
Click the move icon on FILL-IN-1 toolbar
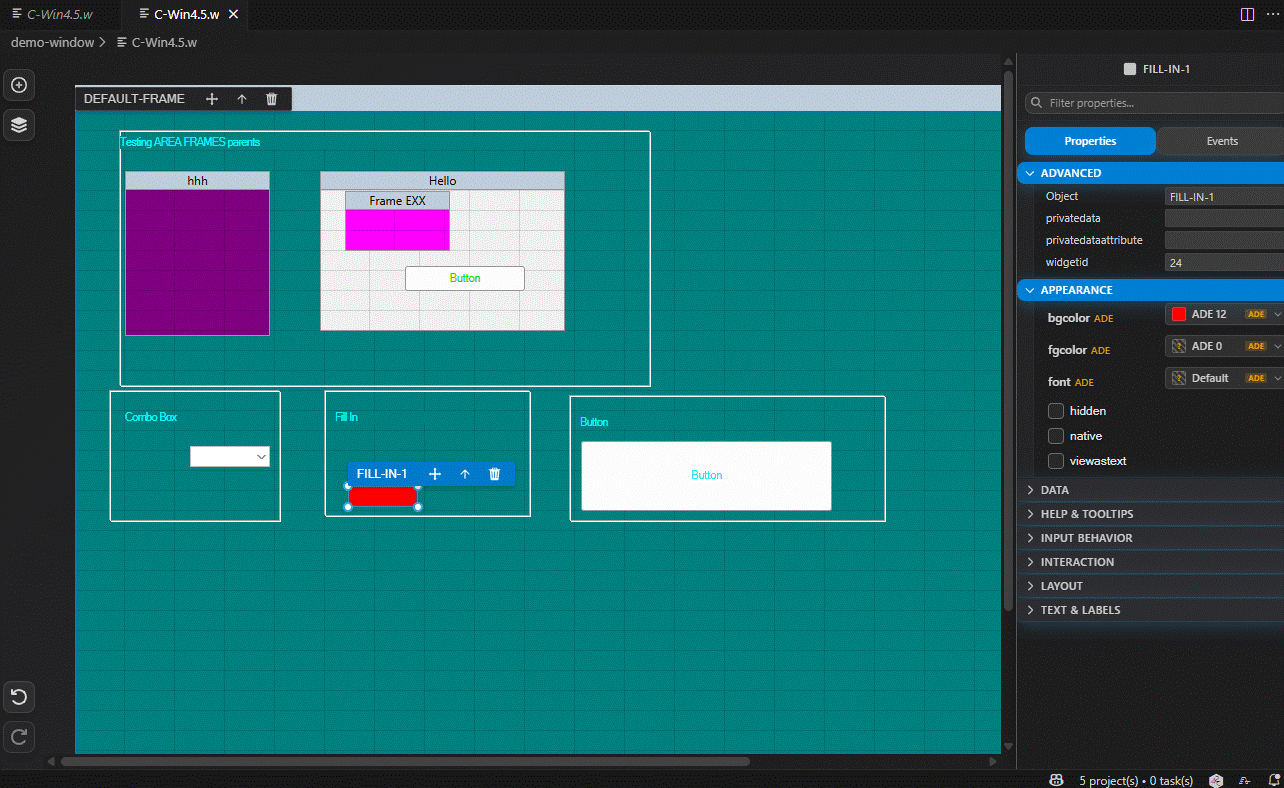coord(435,474)
